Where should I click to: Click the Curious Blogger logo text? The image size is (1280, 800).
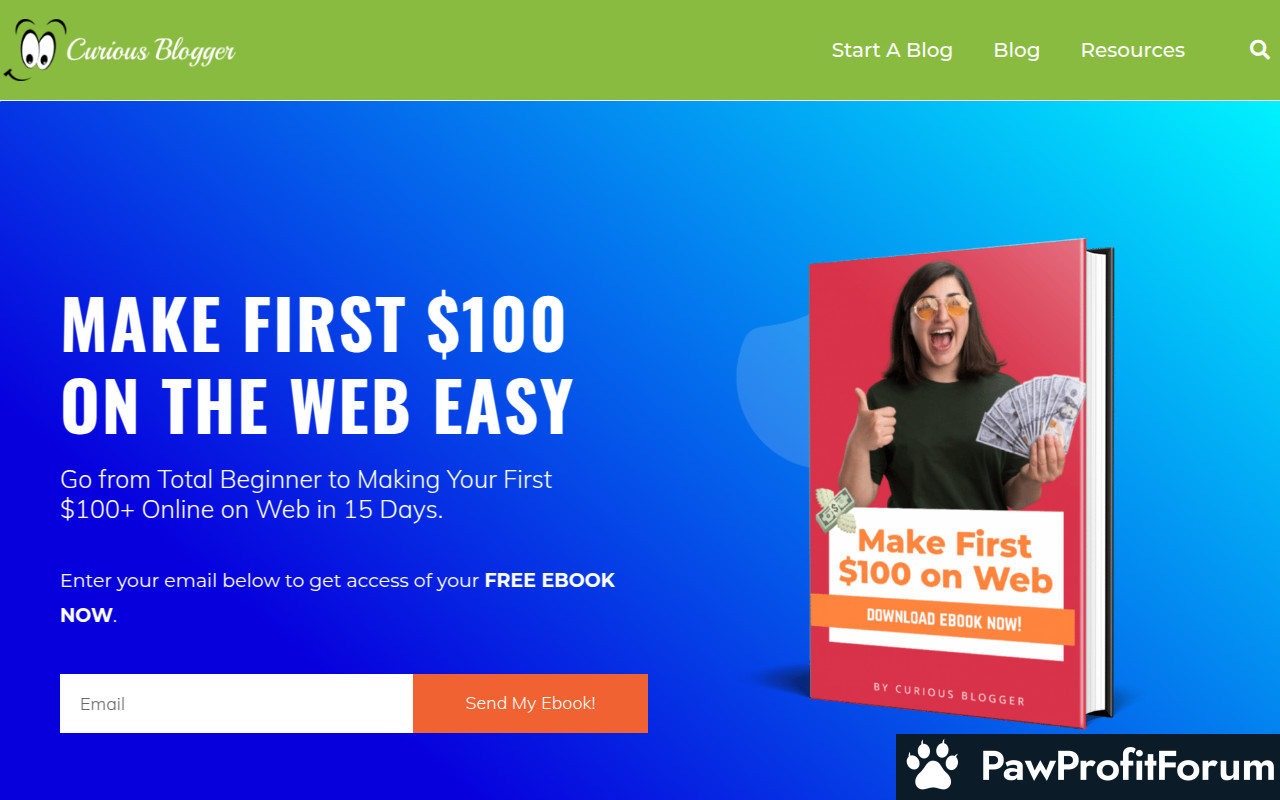[151, 50]
